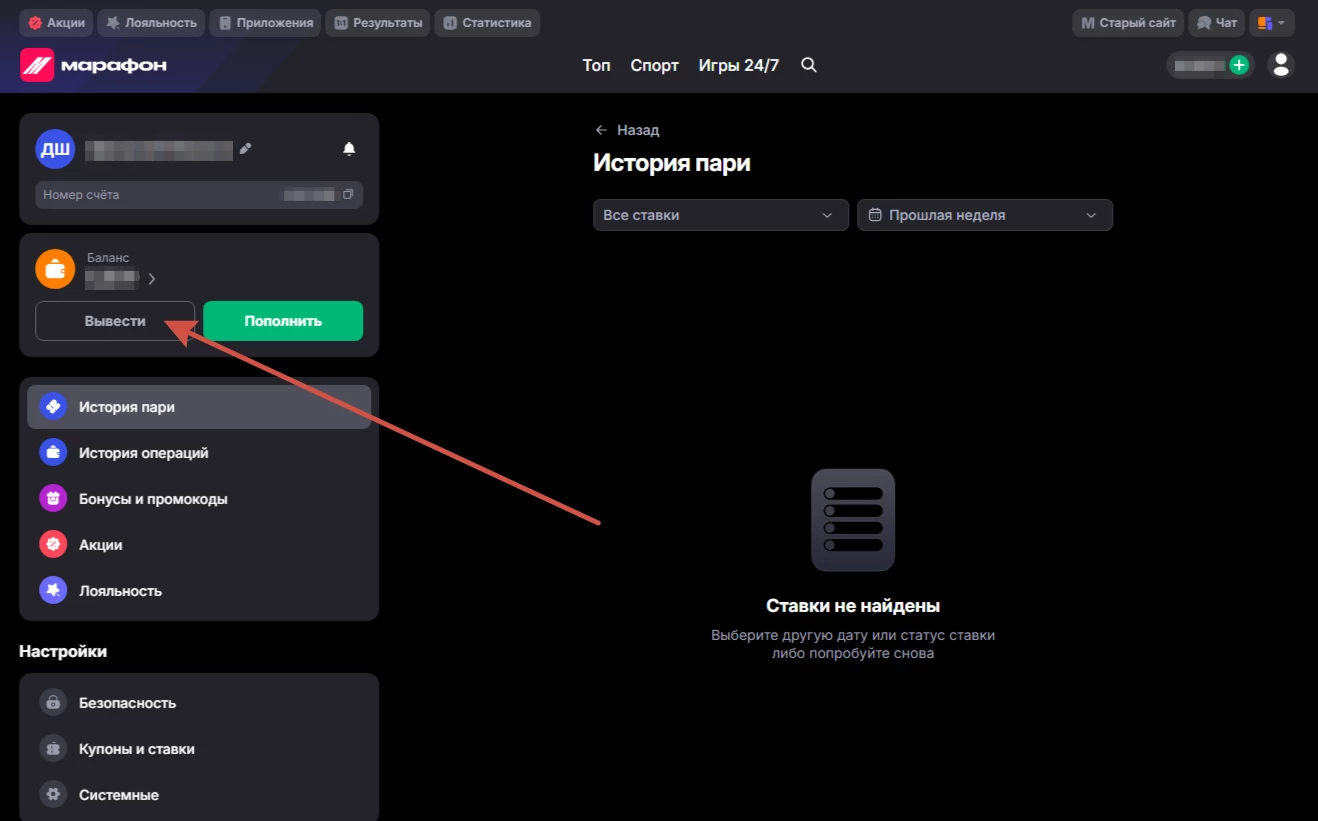Copy the account number icon

[348, 194]
